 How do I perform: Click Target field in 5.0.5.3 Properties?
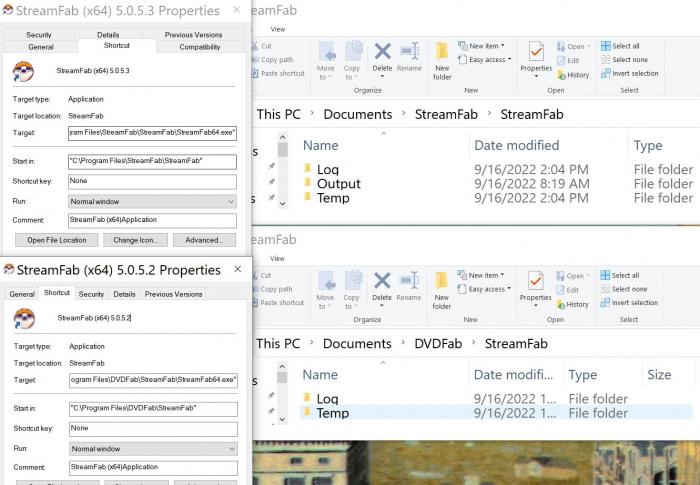point(152,133)
